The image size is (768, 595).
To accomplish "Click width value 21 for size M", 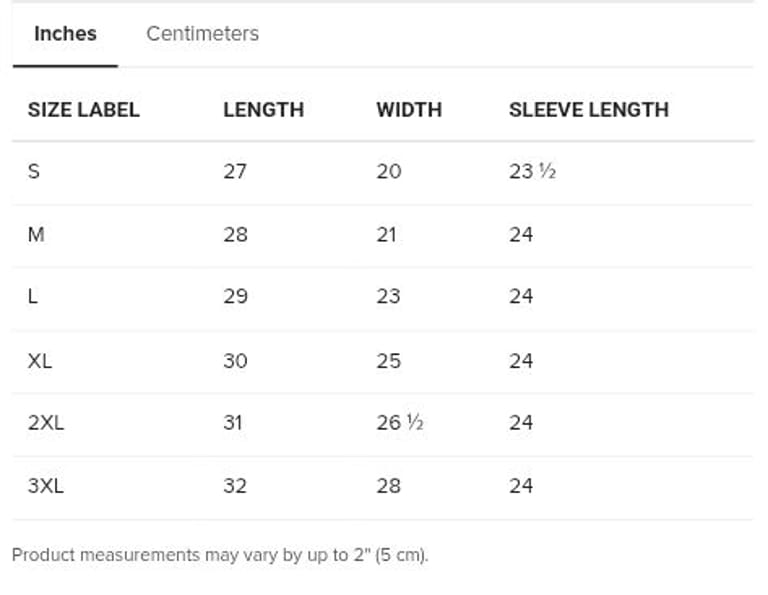I will tap(386, 235).
